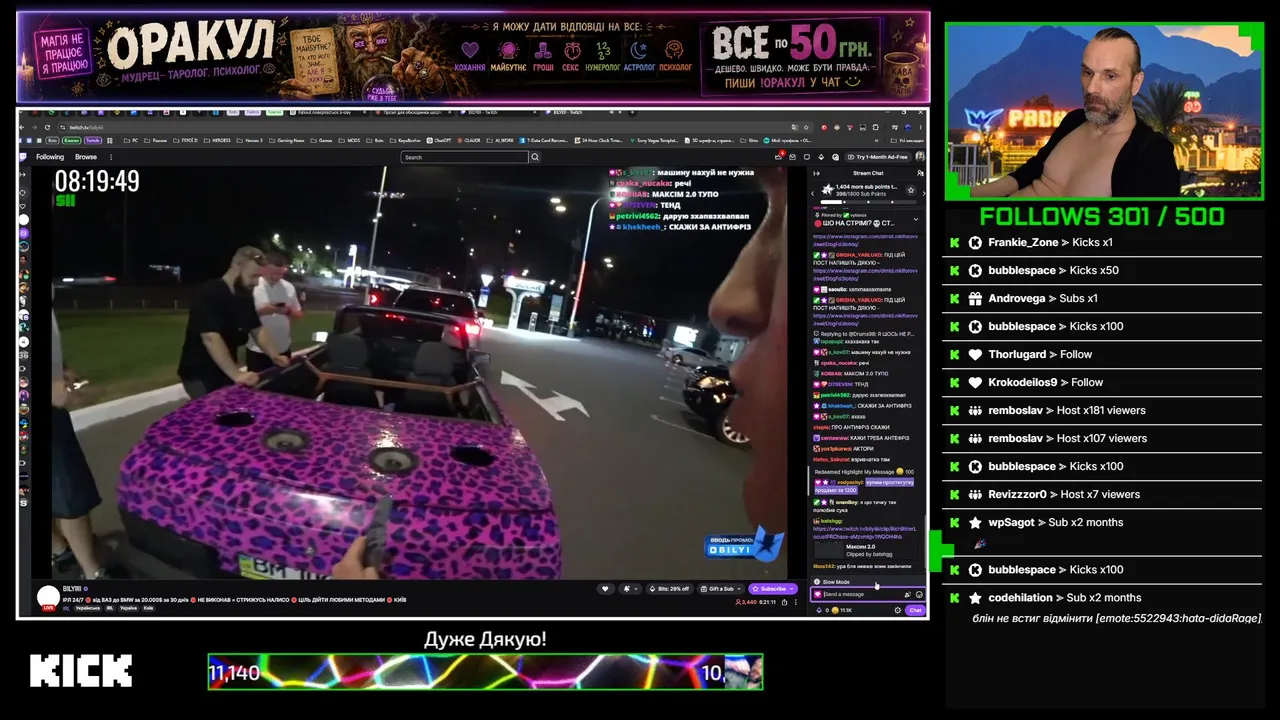Click the Gift a Sub button
Screen dimensions: 1280x720
(720, 589)
